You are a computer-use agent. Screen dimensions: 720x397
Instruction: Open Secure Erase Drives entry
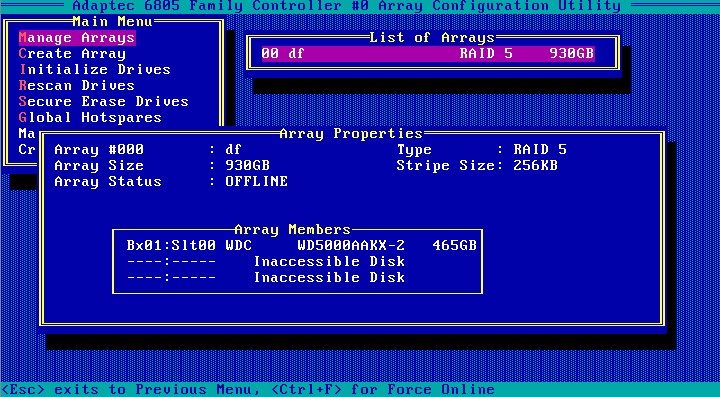click(104, 101)
